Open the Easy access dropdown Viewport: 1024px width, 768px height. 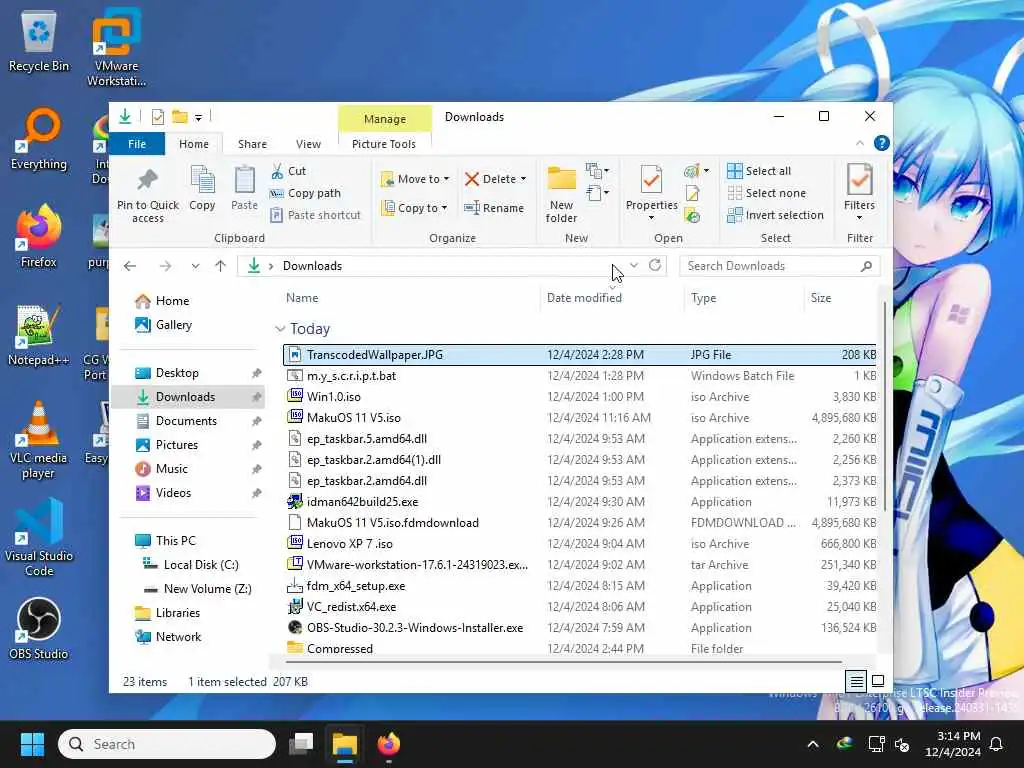pyautogui.click(x=598, y=193)
